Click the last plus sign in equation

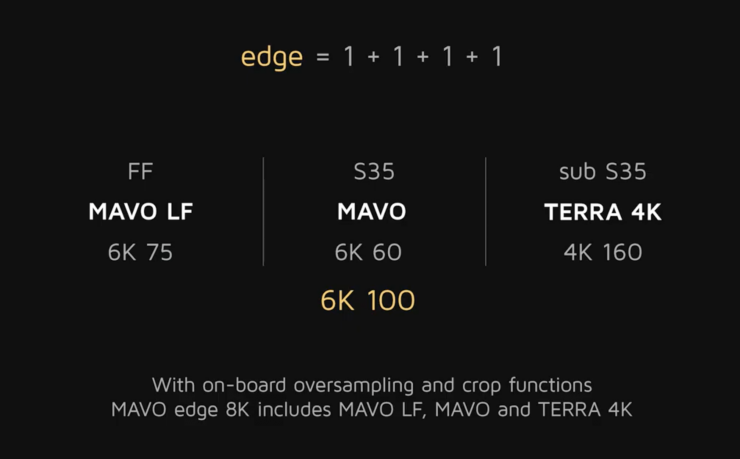(471, 57)
